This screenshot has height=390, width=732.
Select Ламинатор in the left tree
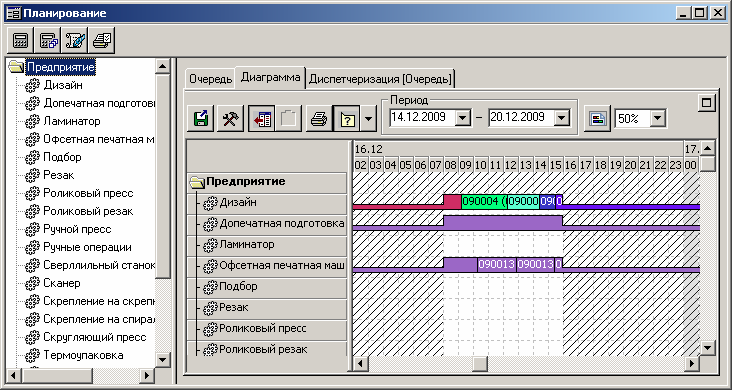click(71, 121)
